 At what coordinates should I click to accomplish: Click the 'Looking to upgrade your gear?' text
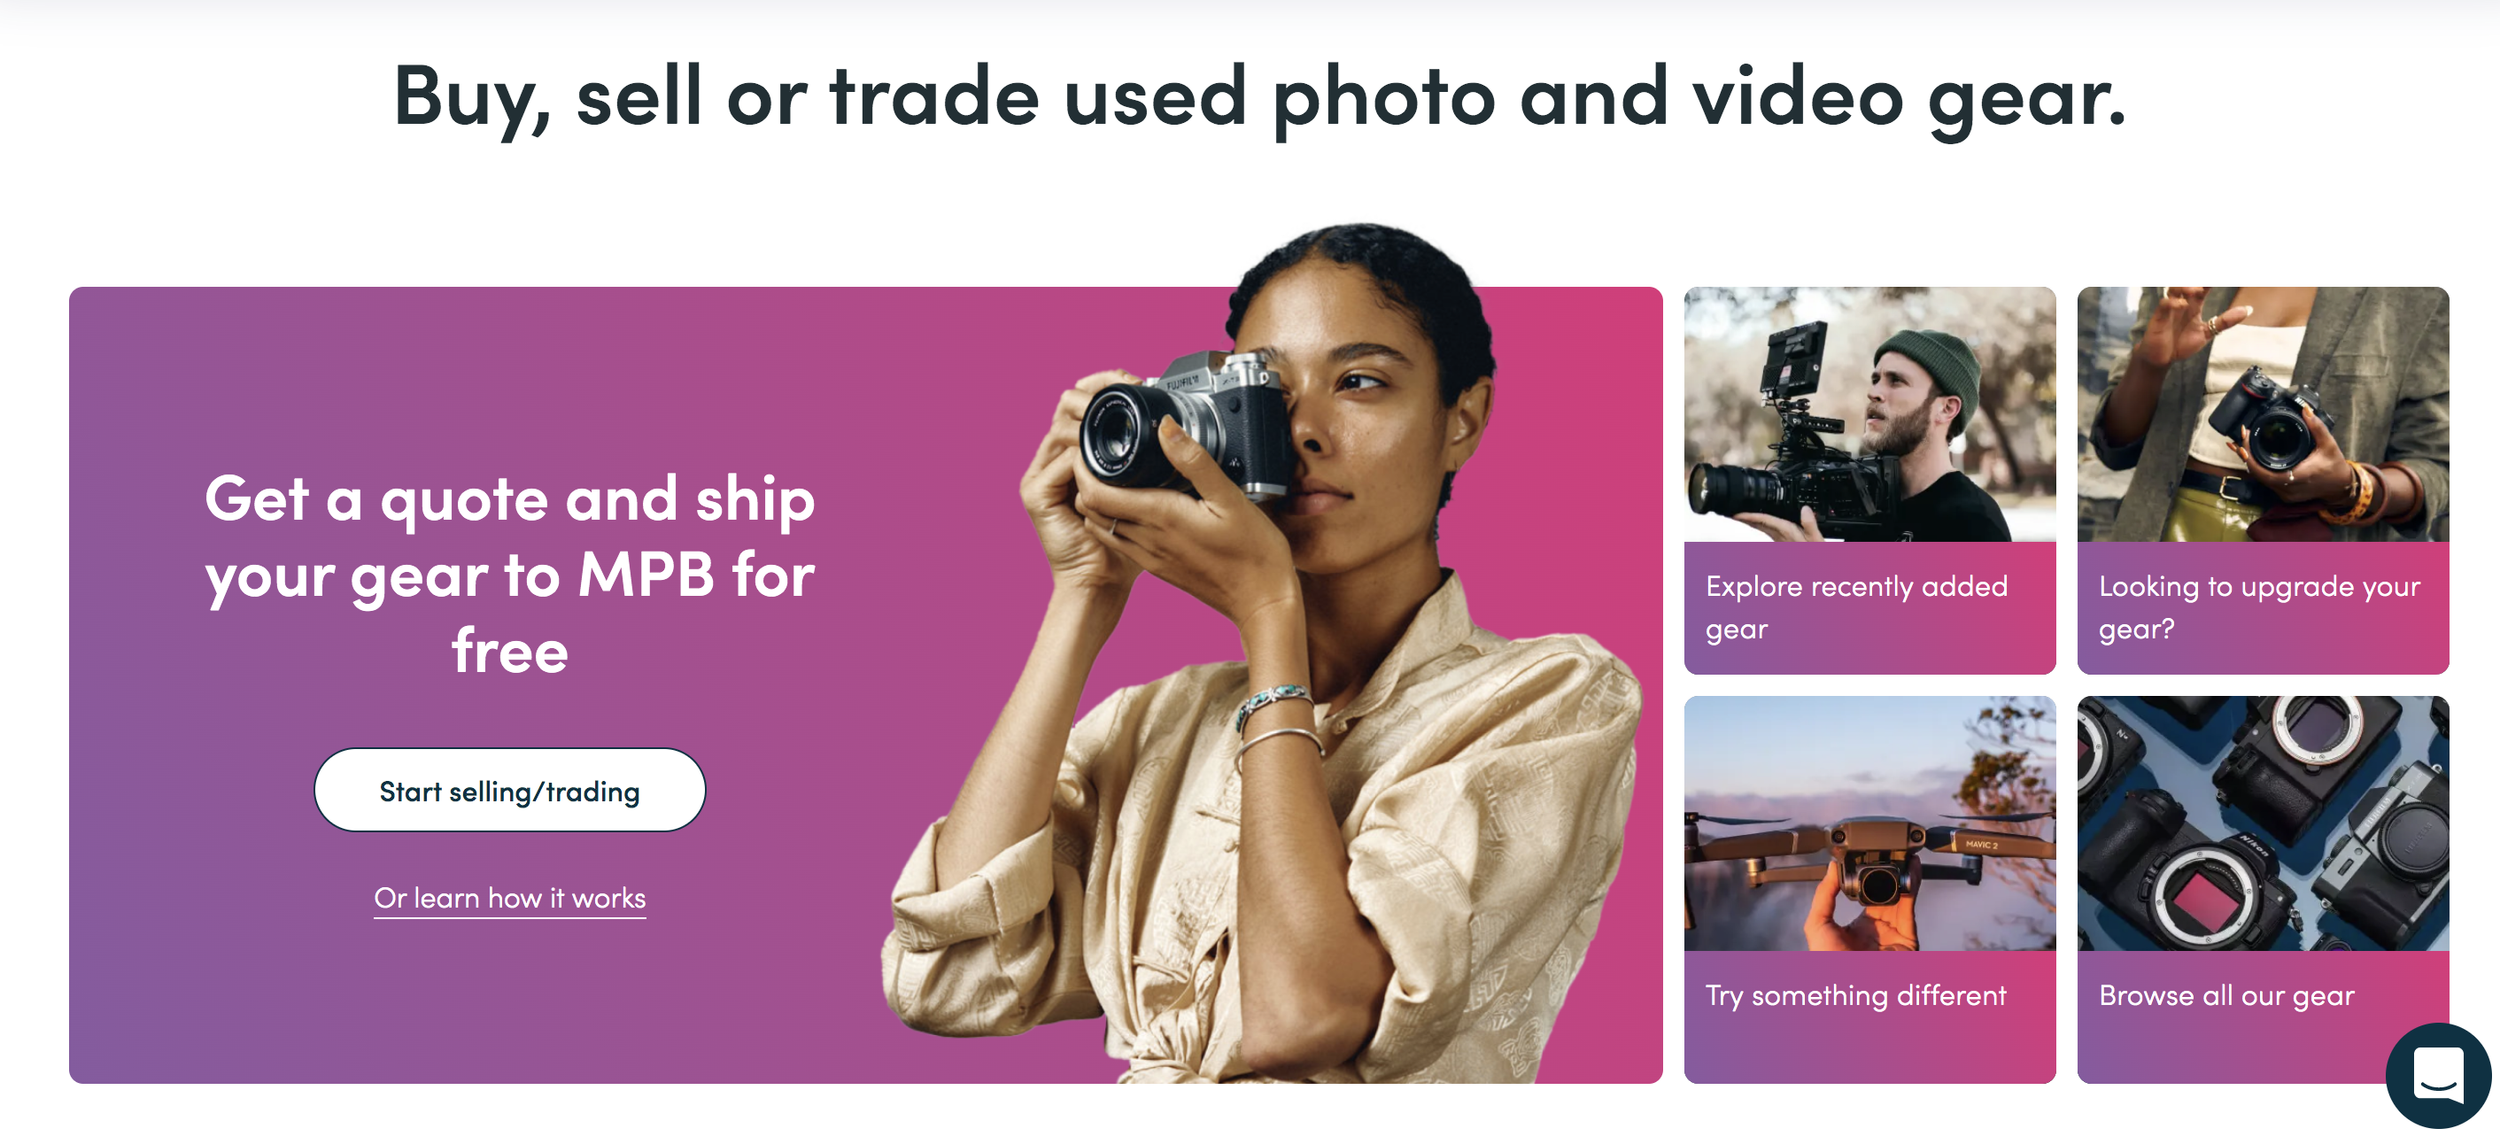(x=2259, y=607)
